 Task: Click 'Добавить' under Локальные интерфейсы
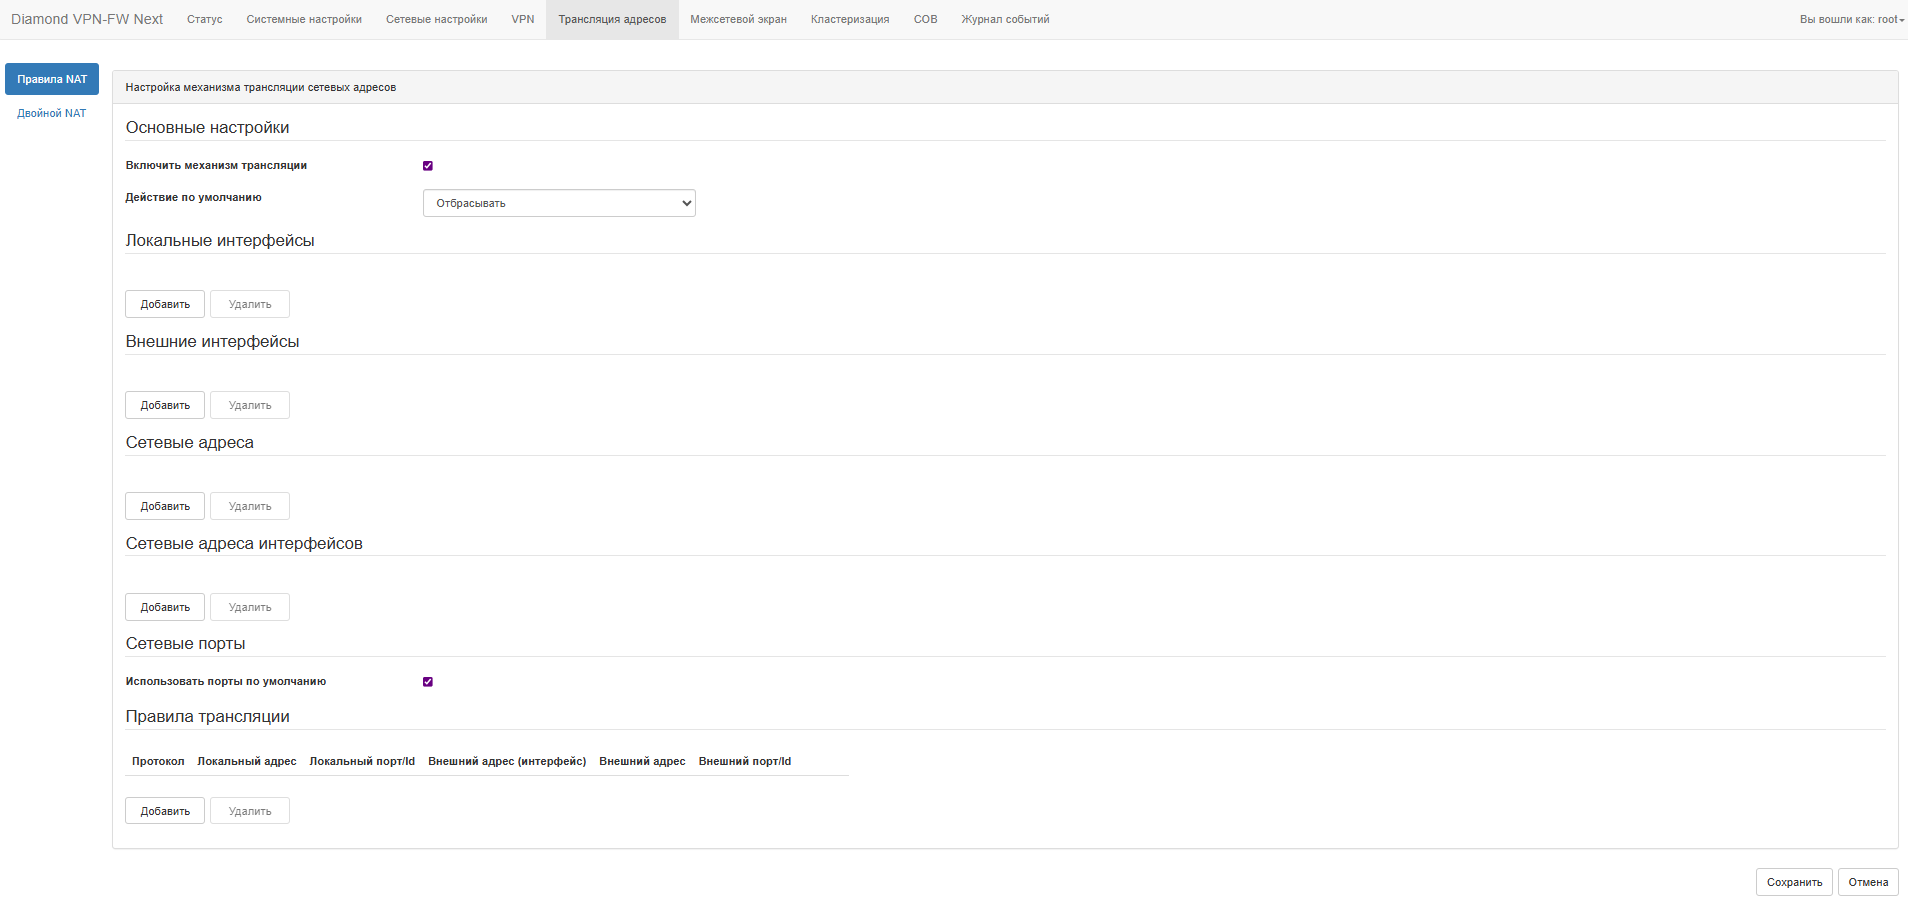[x=165, y=304]
